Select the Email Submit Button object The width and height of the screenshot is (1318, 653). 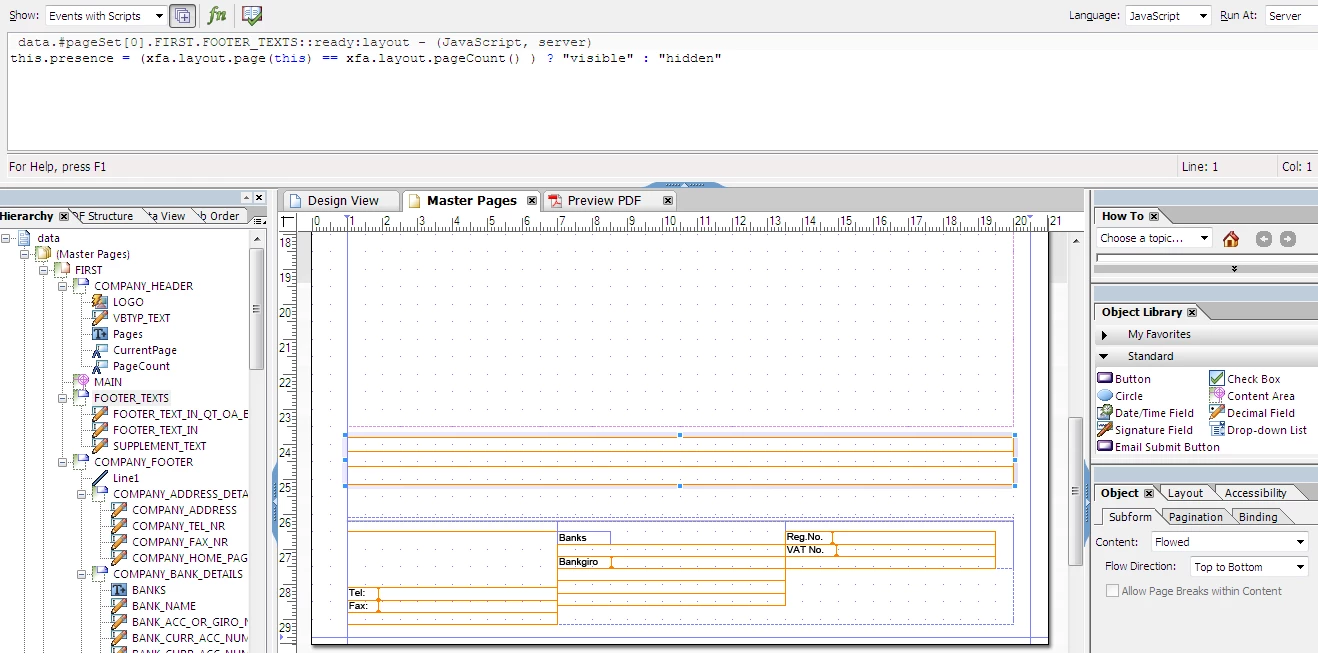tap(1158, 447)
